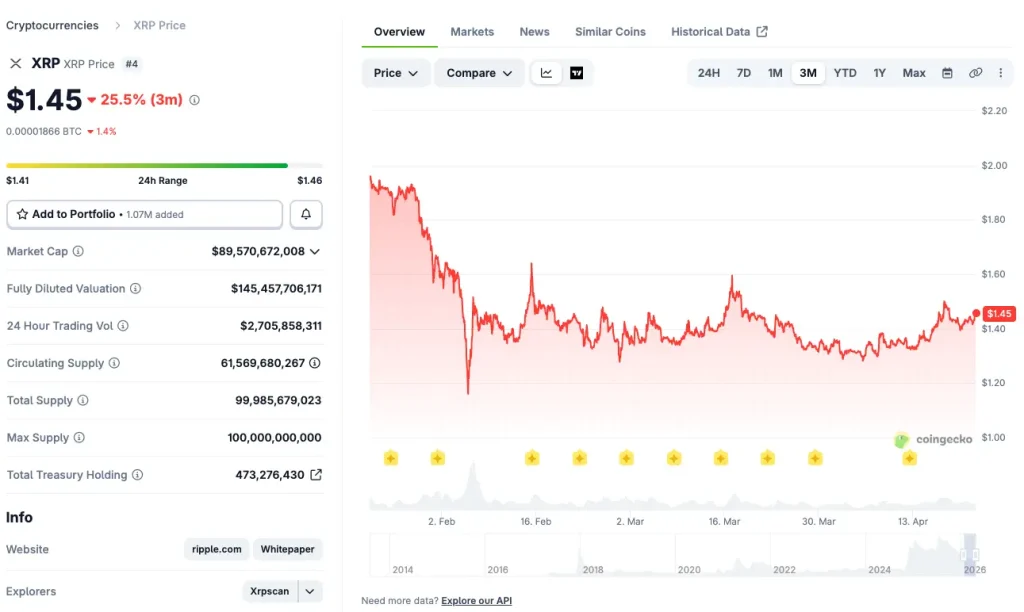Switch to TradingView chart icon

pos(577,73)
